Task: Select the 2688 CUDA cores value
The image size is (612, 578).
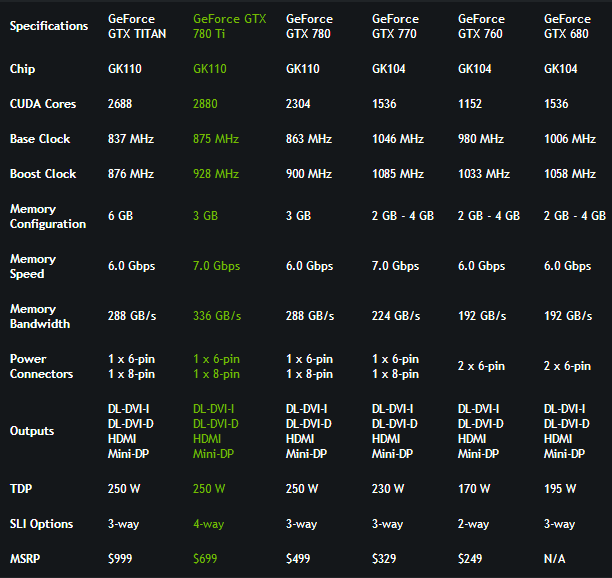Action: 120,104
